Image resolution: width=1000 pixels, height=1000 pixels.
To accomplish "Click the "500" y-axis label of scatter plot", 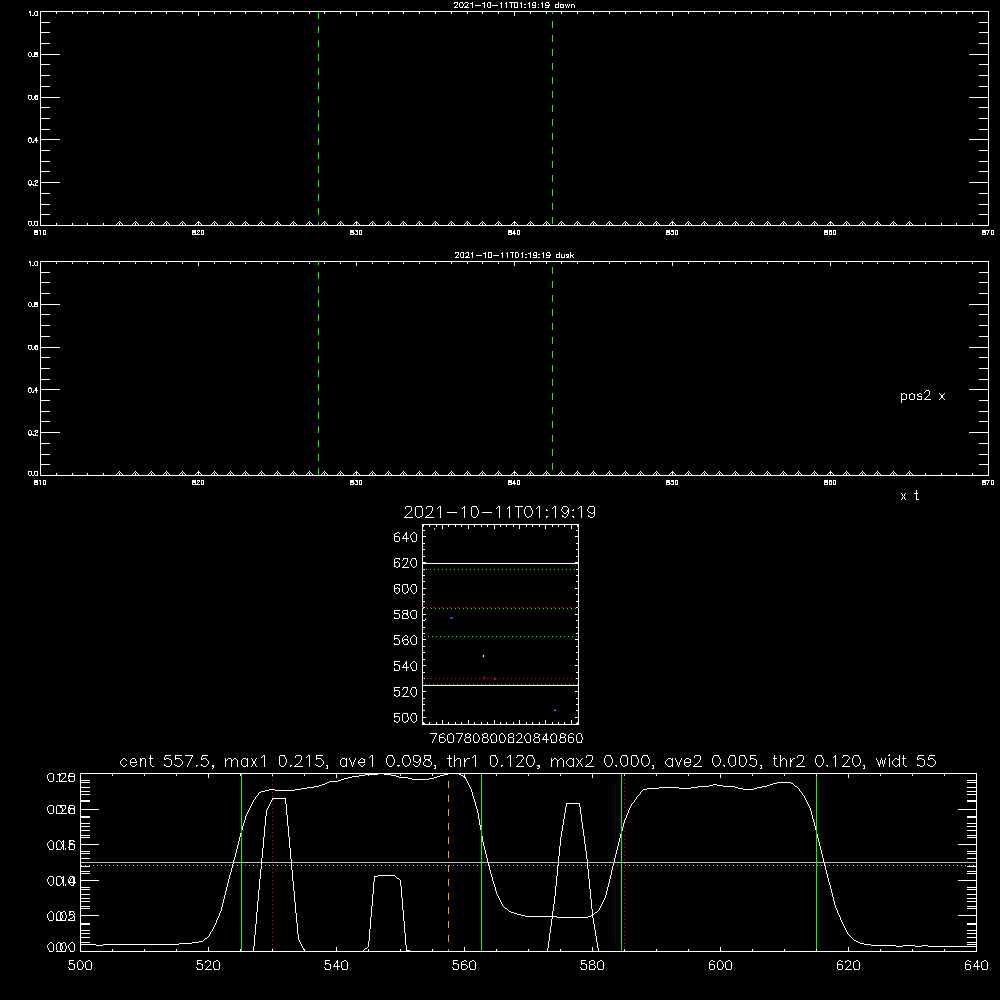I will coord(406,718).
